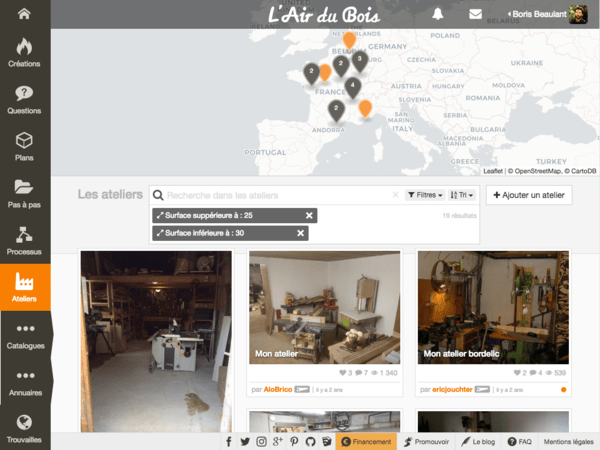The width and height of the screenshot is (600, 450).
Task: Open the Tri sort dropdown
Action: 463,195
